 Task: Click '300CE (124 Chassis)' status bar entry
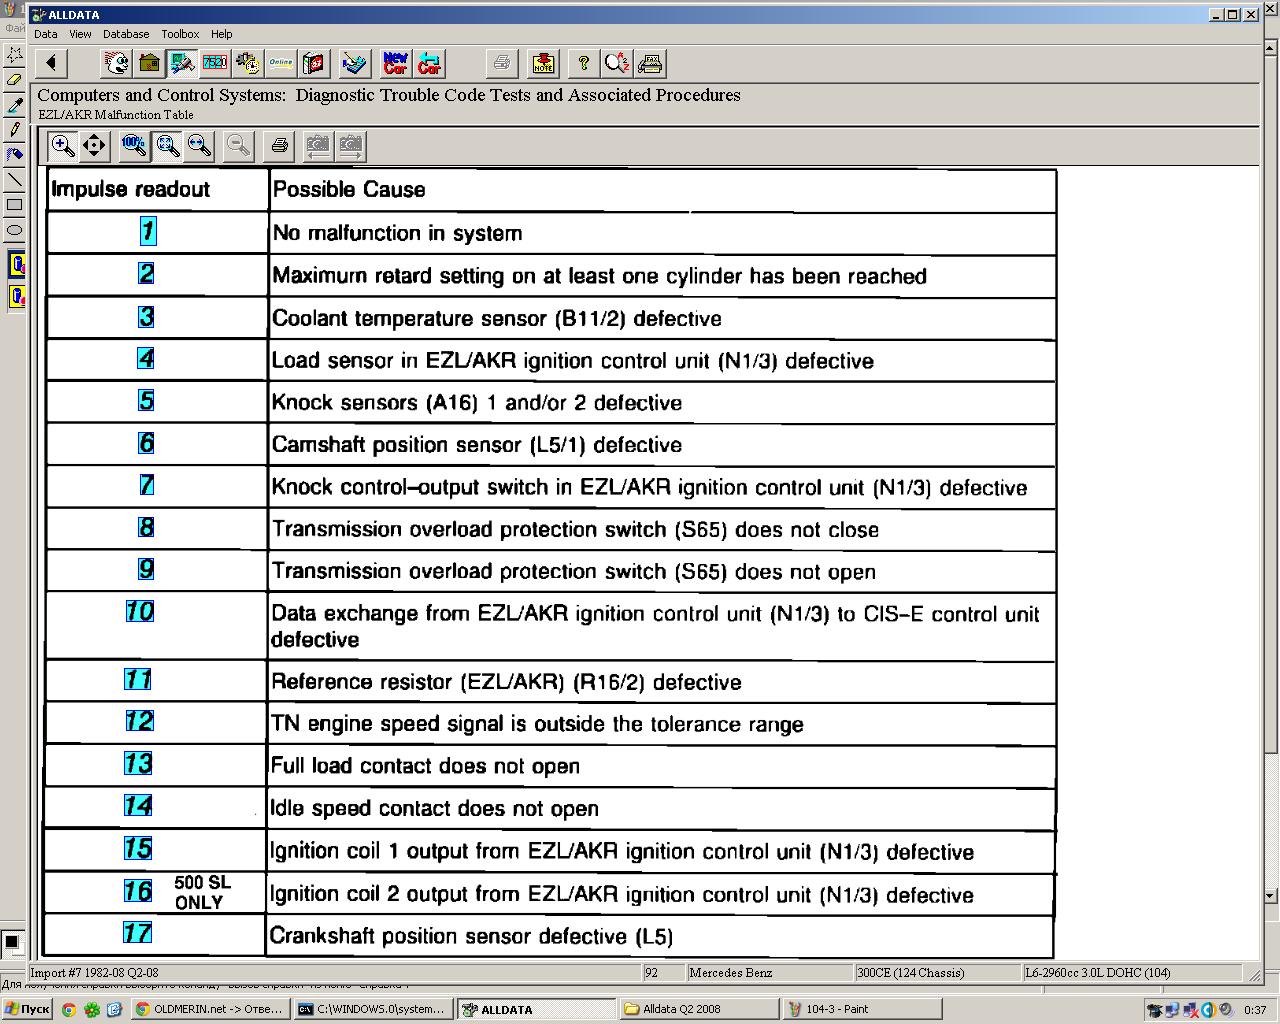[911, 972]
